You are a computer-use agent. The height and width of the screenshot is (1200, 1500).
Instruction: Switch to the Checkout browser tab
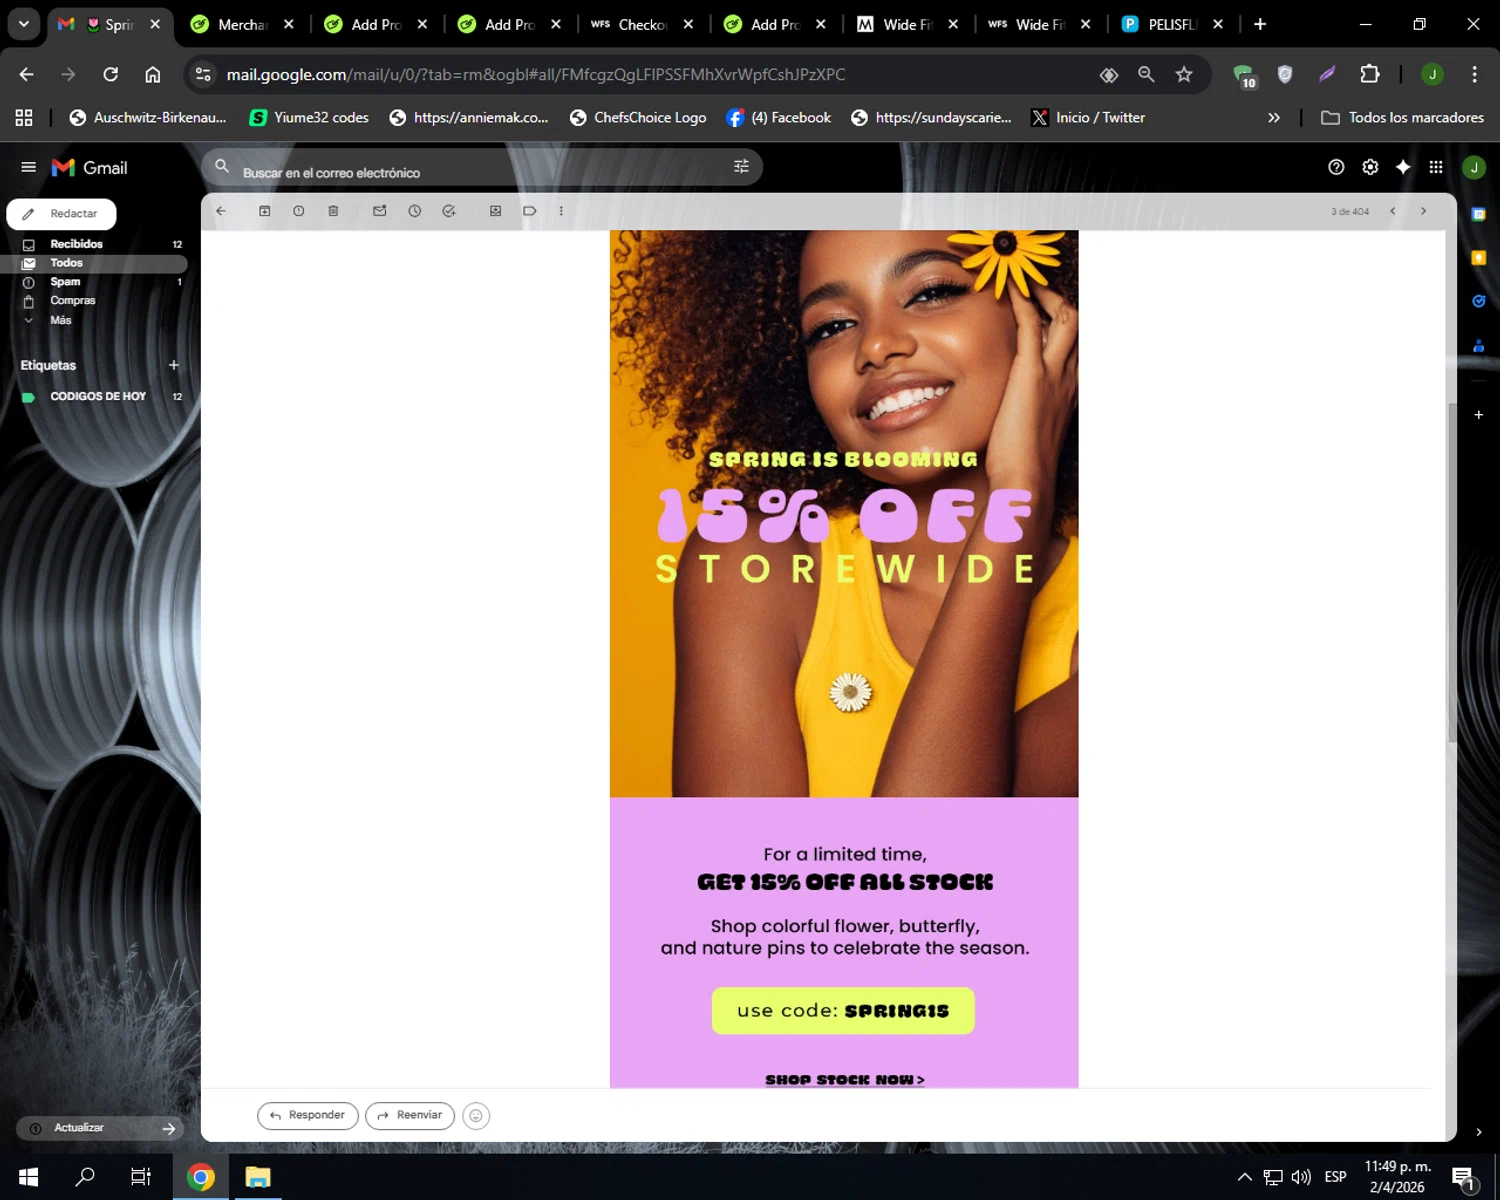pyautogui.click(x=643, y=24)
